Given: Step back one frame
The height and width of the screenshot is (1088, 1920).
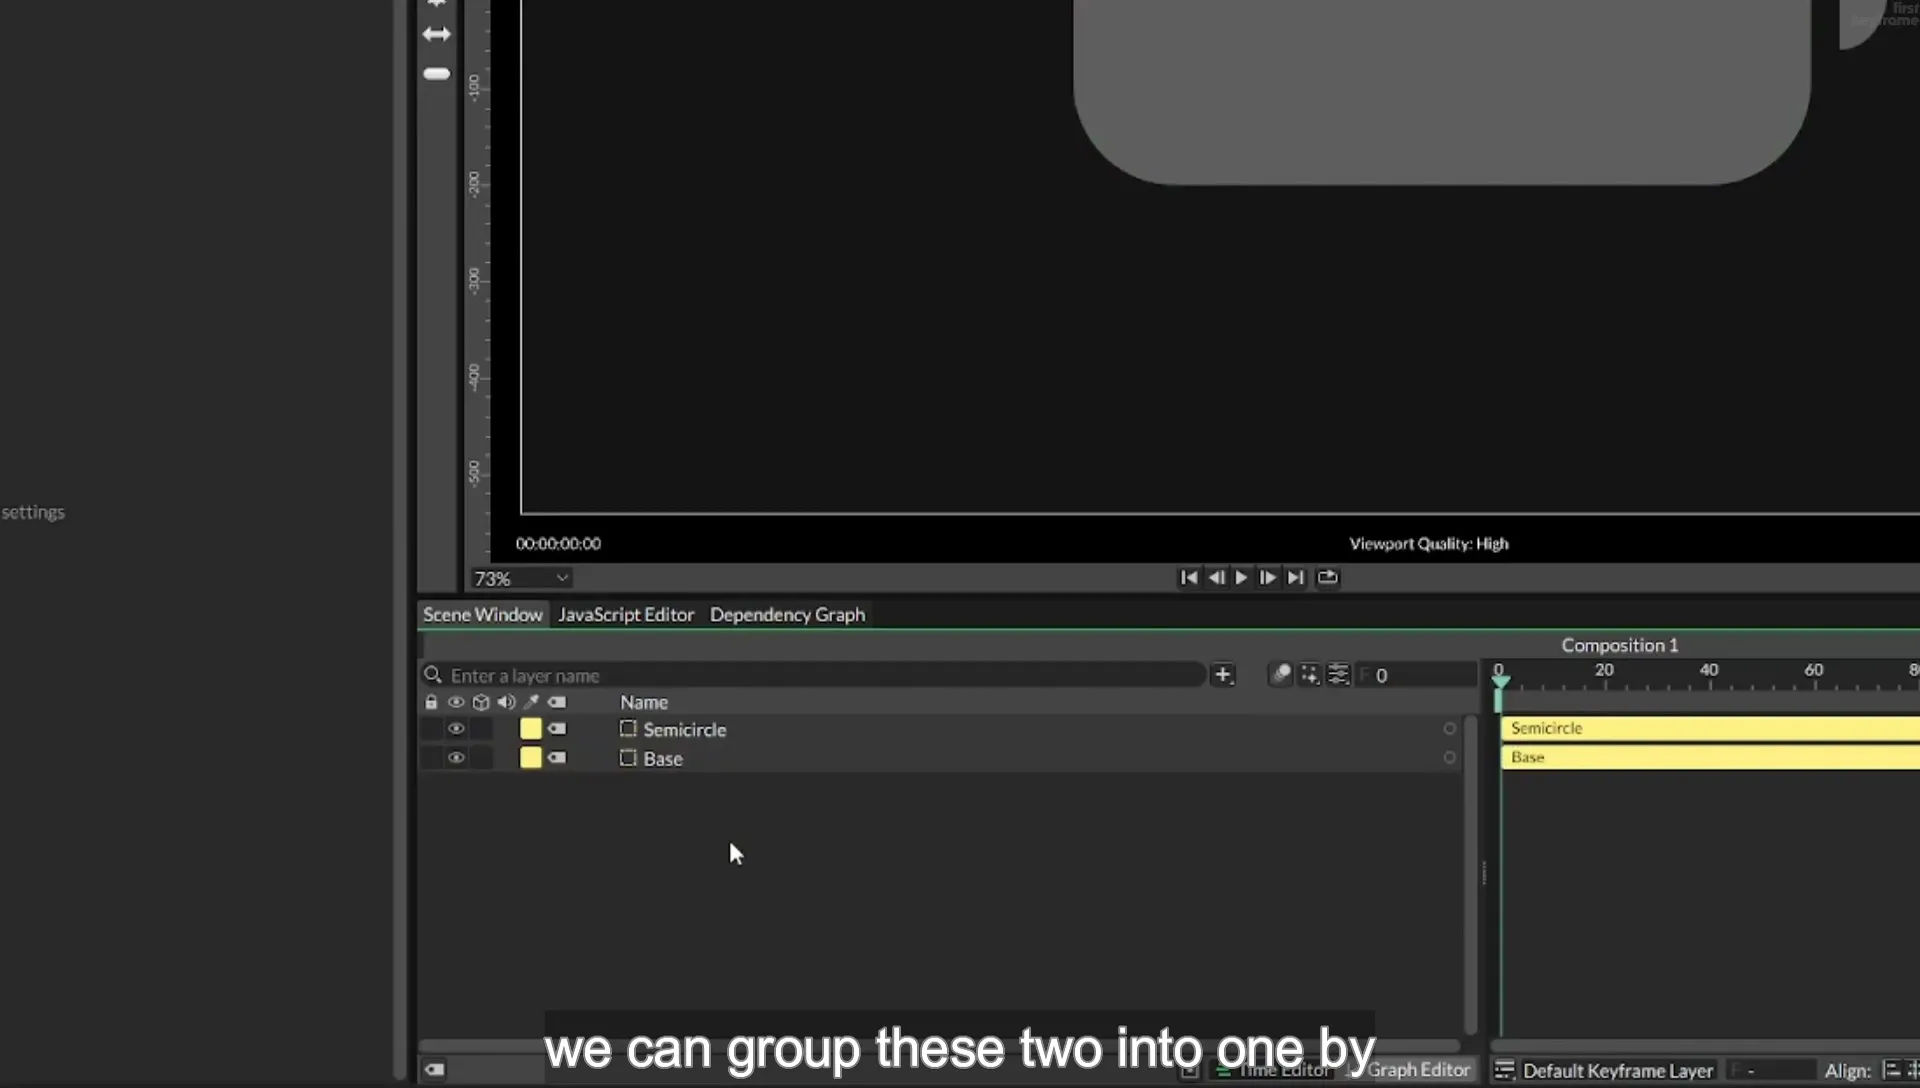Looking at the screenshot, I should tap(1216, 578).
